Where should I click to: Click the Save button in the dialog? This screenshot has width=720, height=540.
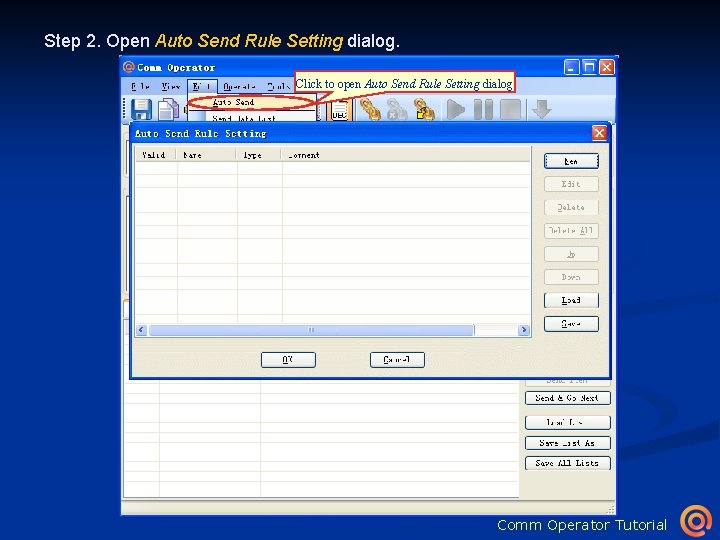[x=571, y=324]
